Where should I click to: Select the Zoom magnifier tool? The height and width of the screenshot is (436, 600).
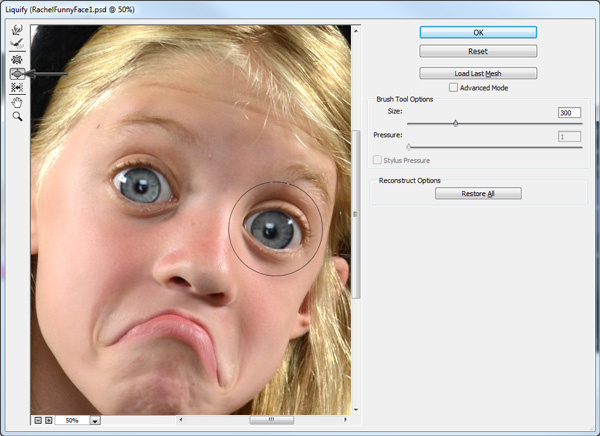click(x=17, y=116)
